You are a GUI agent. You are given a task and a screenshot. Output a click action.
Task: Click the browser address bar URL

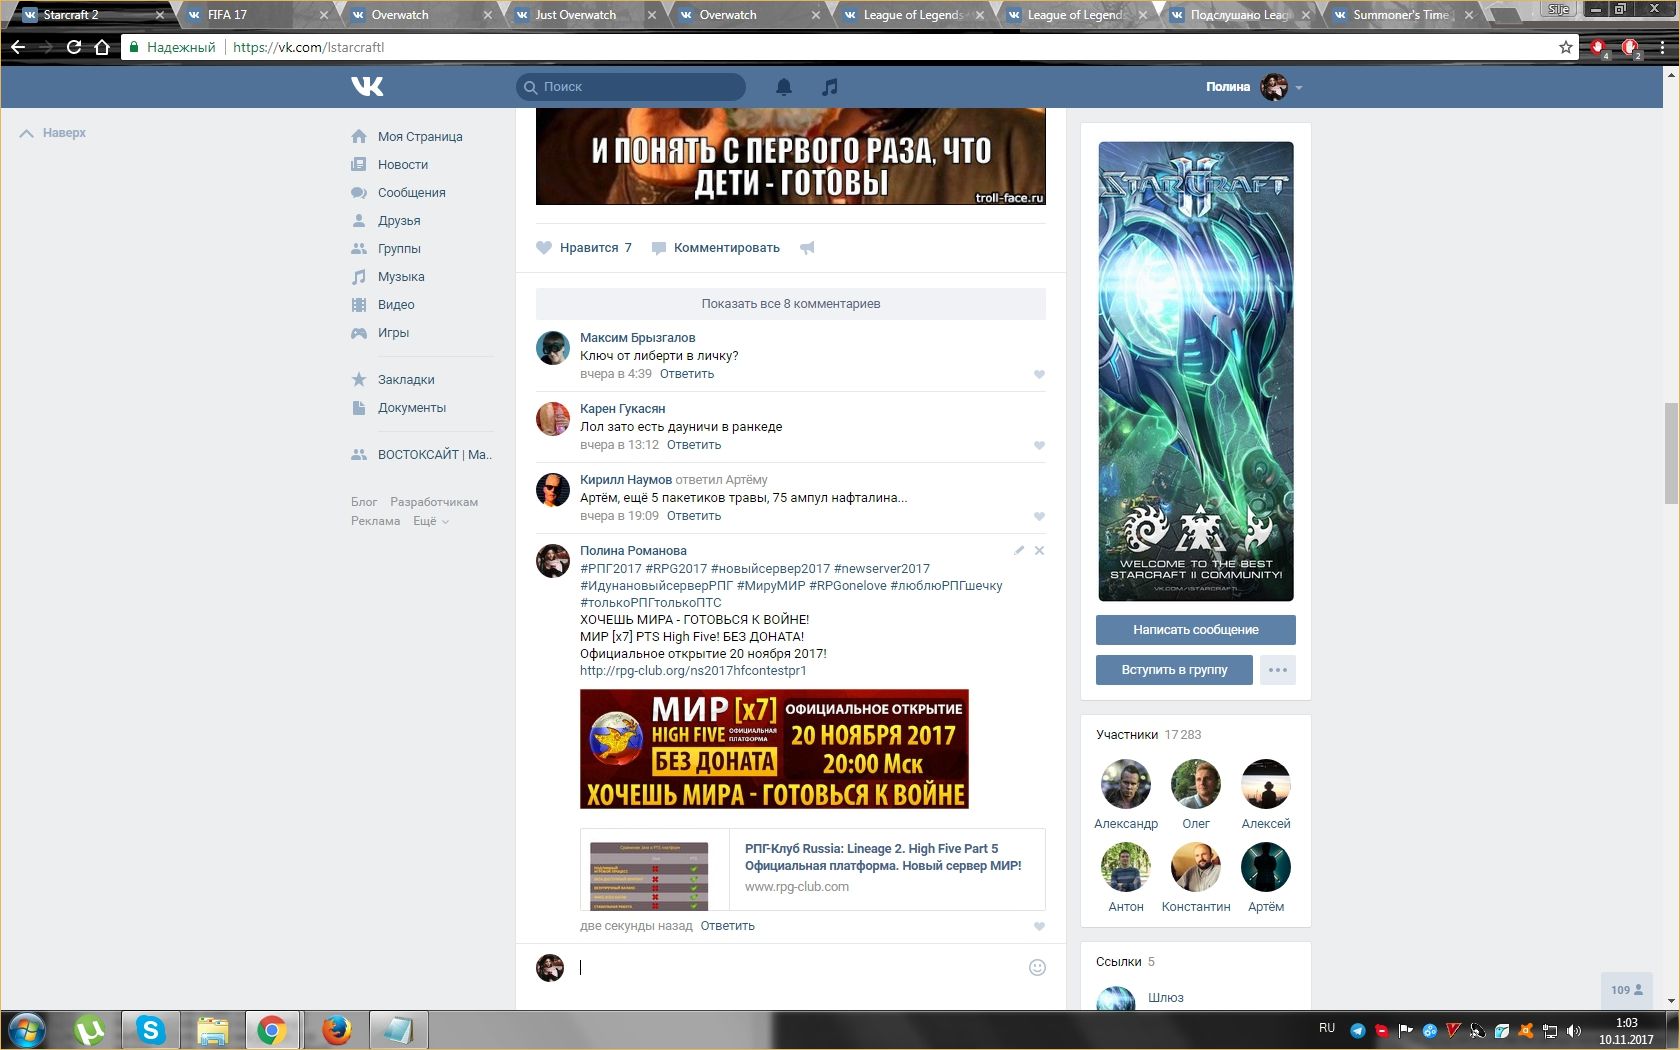[308, 47]
